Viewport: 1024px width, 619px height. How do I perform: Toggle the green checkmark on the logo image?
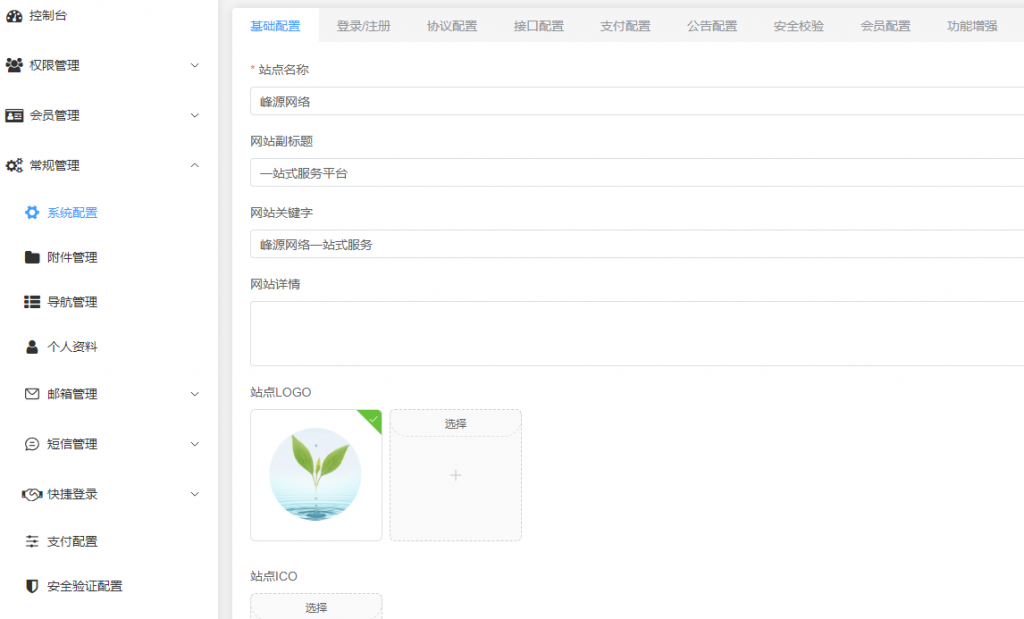pos(373,418)
